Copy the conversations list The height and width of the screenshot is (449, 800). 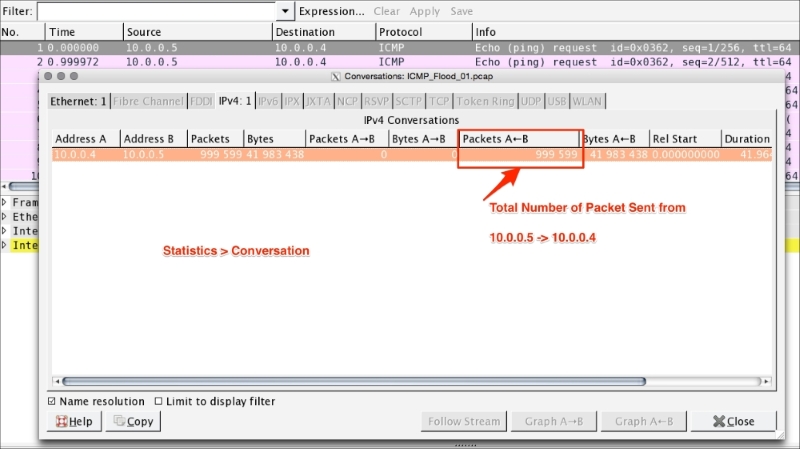pos(133,421)
